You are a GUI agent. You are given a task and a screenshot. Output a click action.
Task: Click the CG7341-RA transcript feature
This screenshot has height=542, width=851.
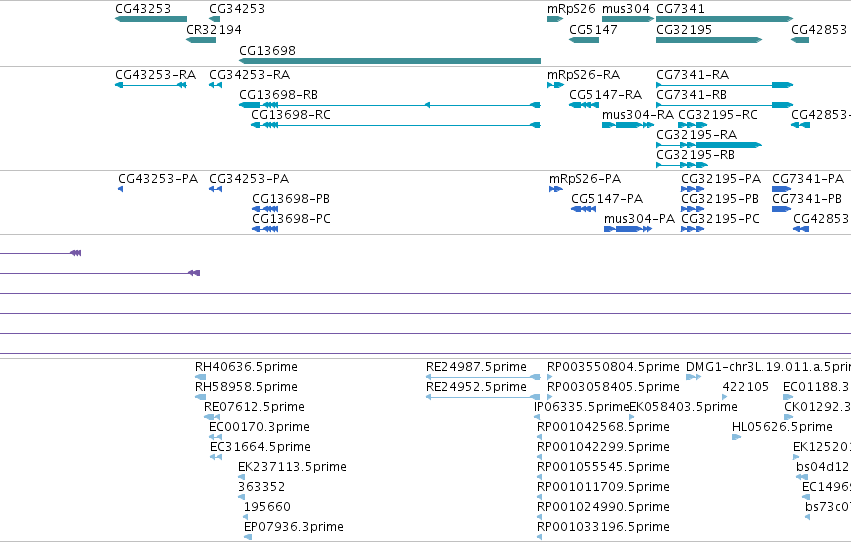[x=725, y=85]
